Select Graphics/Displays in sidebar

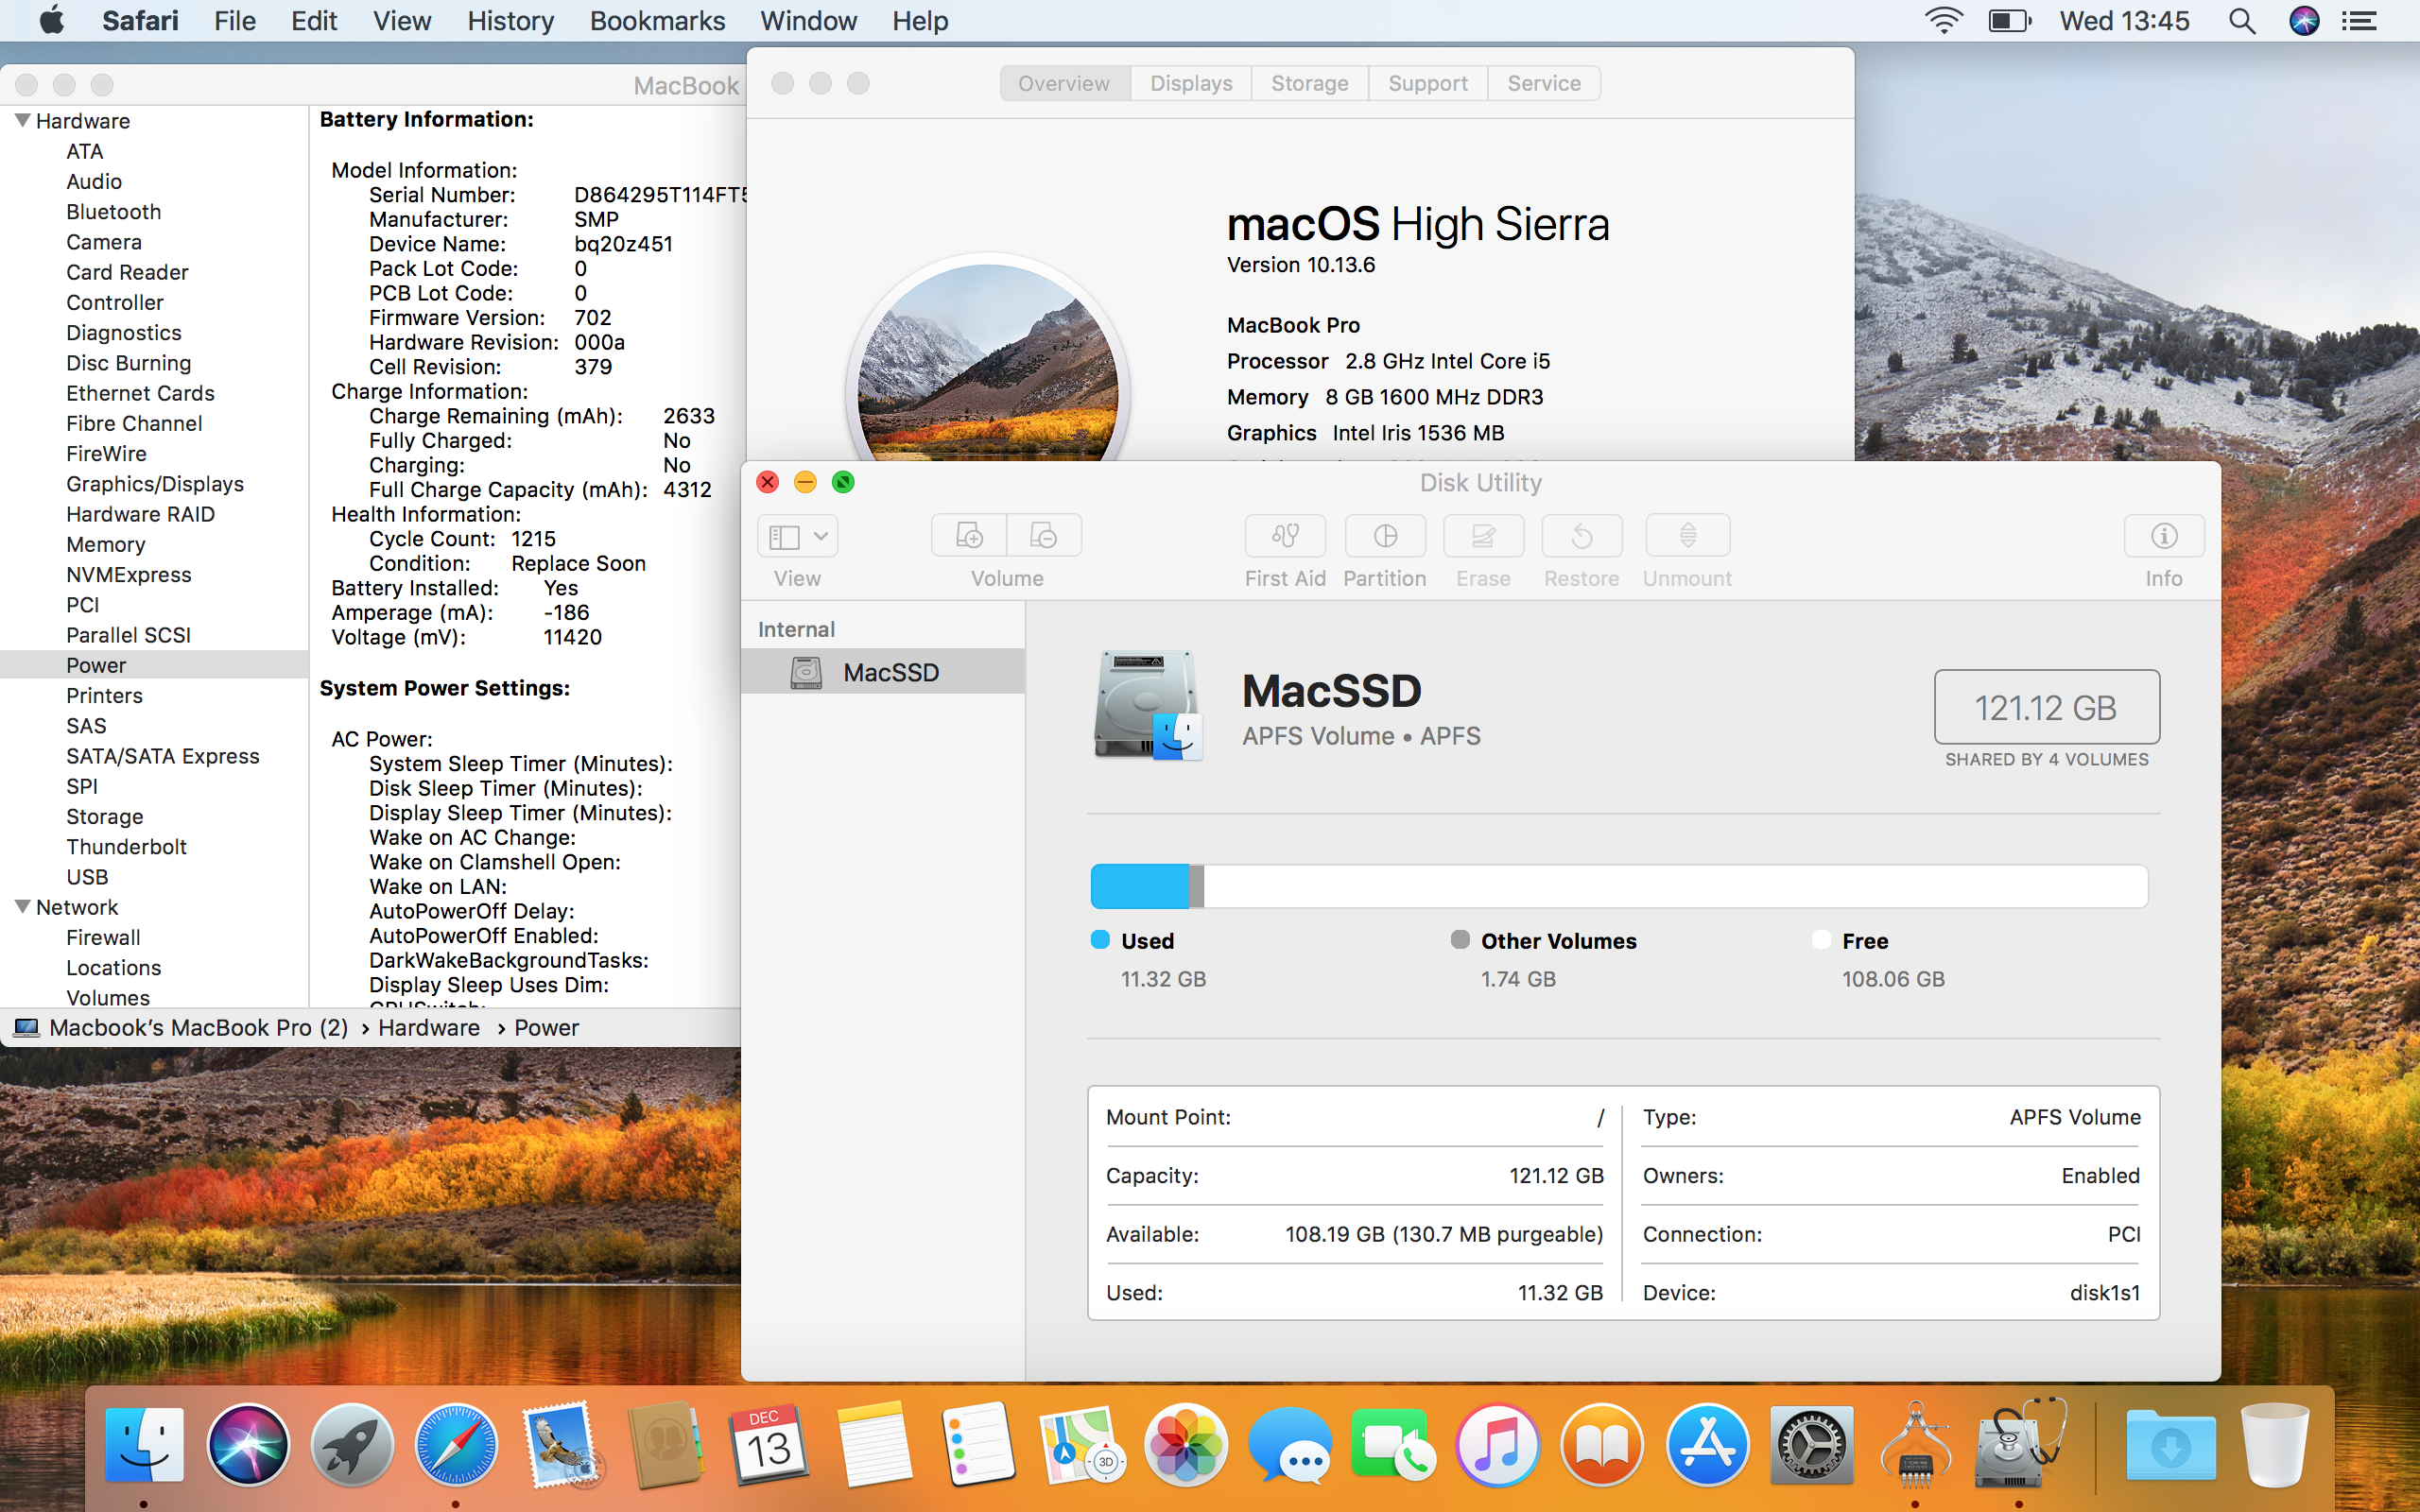click(x=155, y=484)
